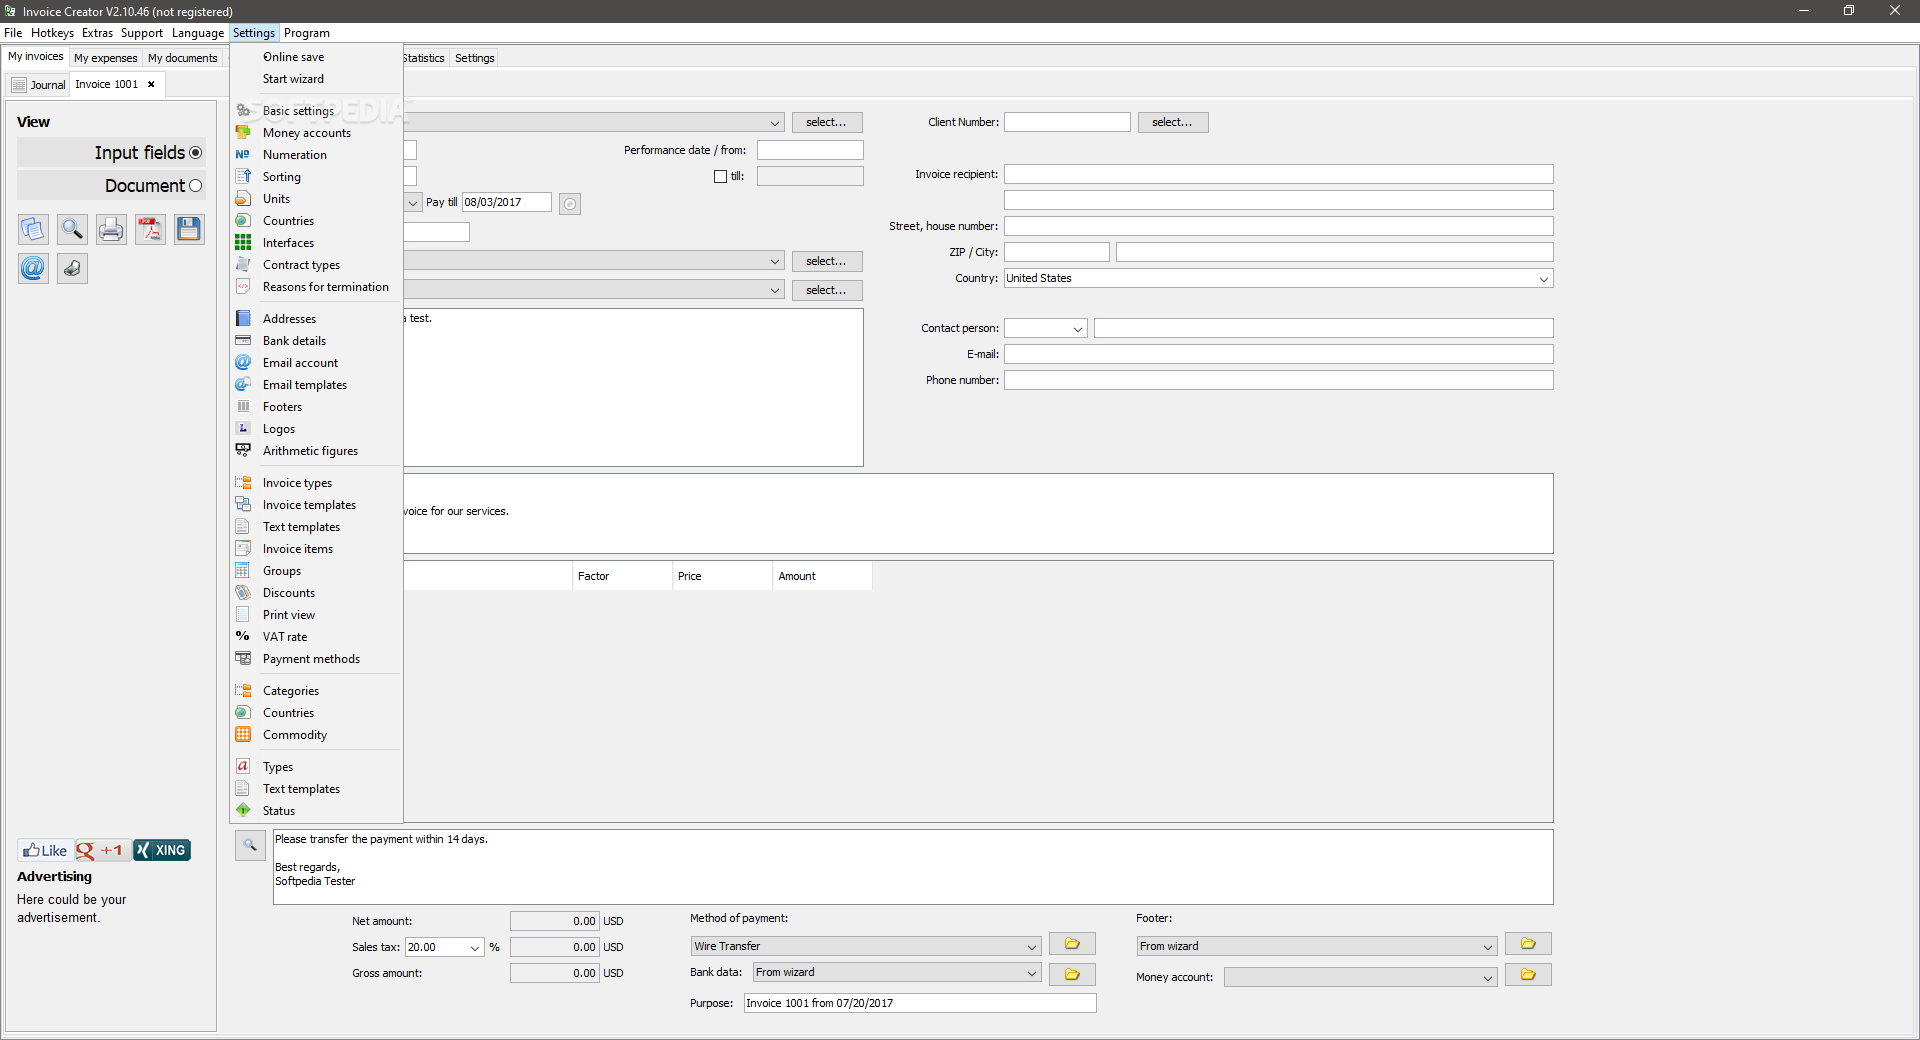Expand the Method of payment dropdown
The height and width of the screenshot is (1040, 1920).
(1032, 947)
